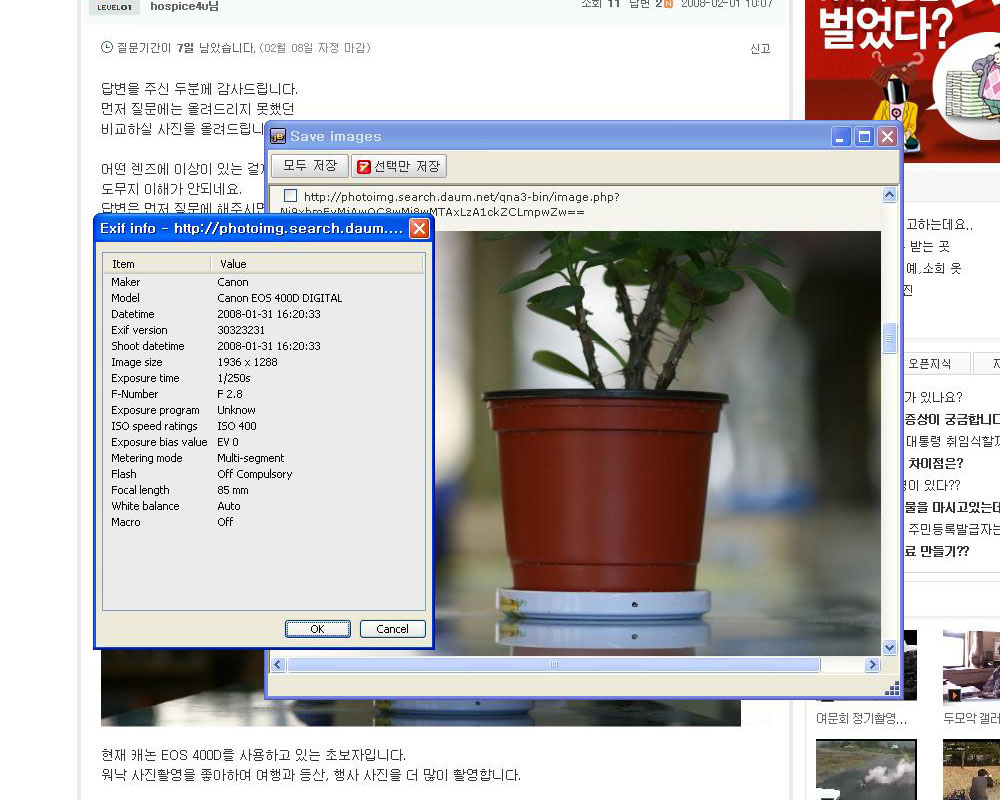This screenshot has height=800, width=1000.
Task: Click the Value column header
Action: point(316,264)
